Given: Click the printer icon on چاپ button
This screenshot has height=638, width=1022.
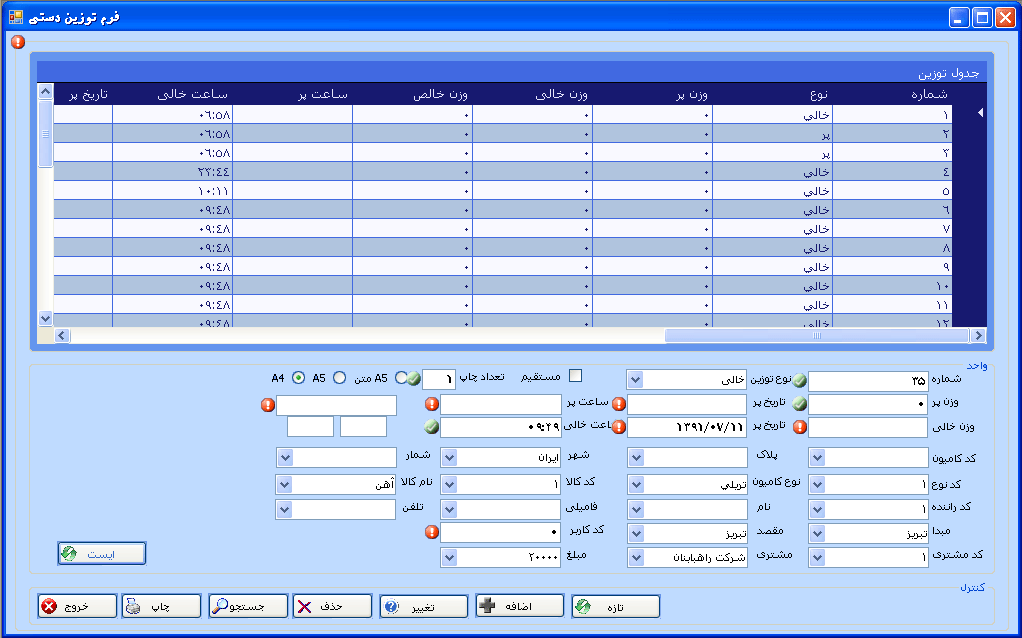Looking at the screenshot, I should click(x=133, y=607).
